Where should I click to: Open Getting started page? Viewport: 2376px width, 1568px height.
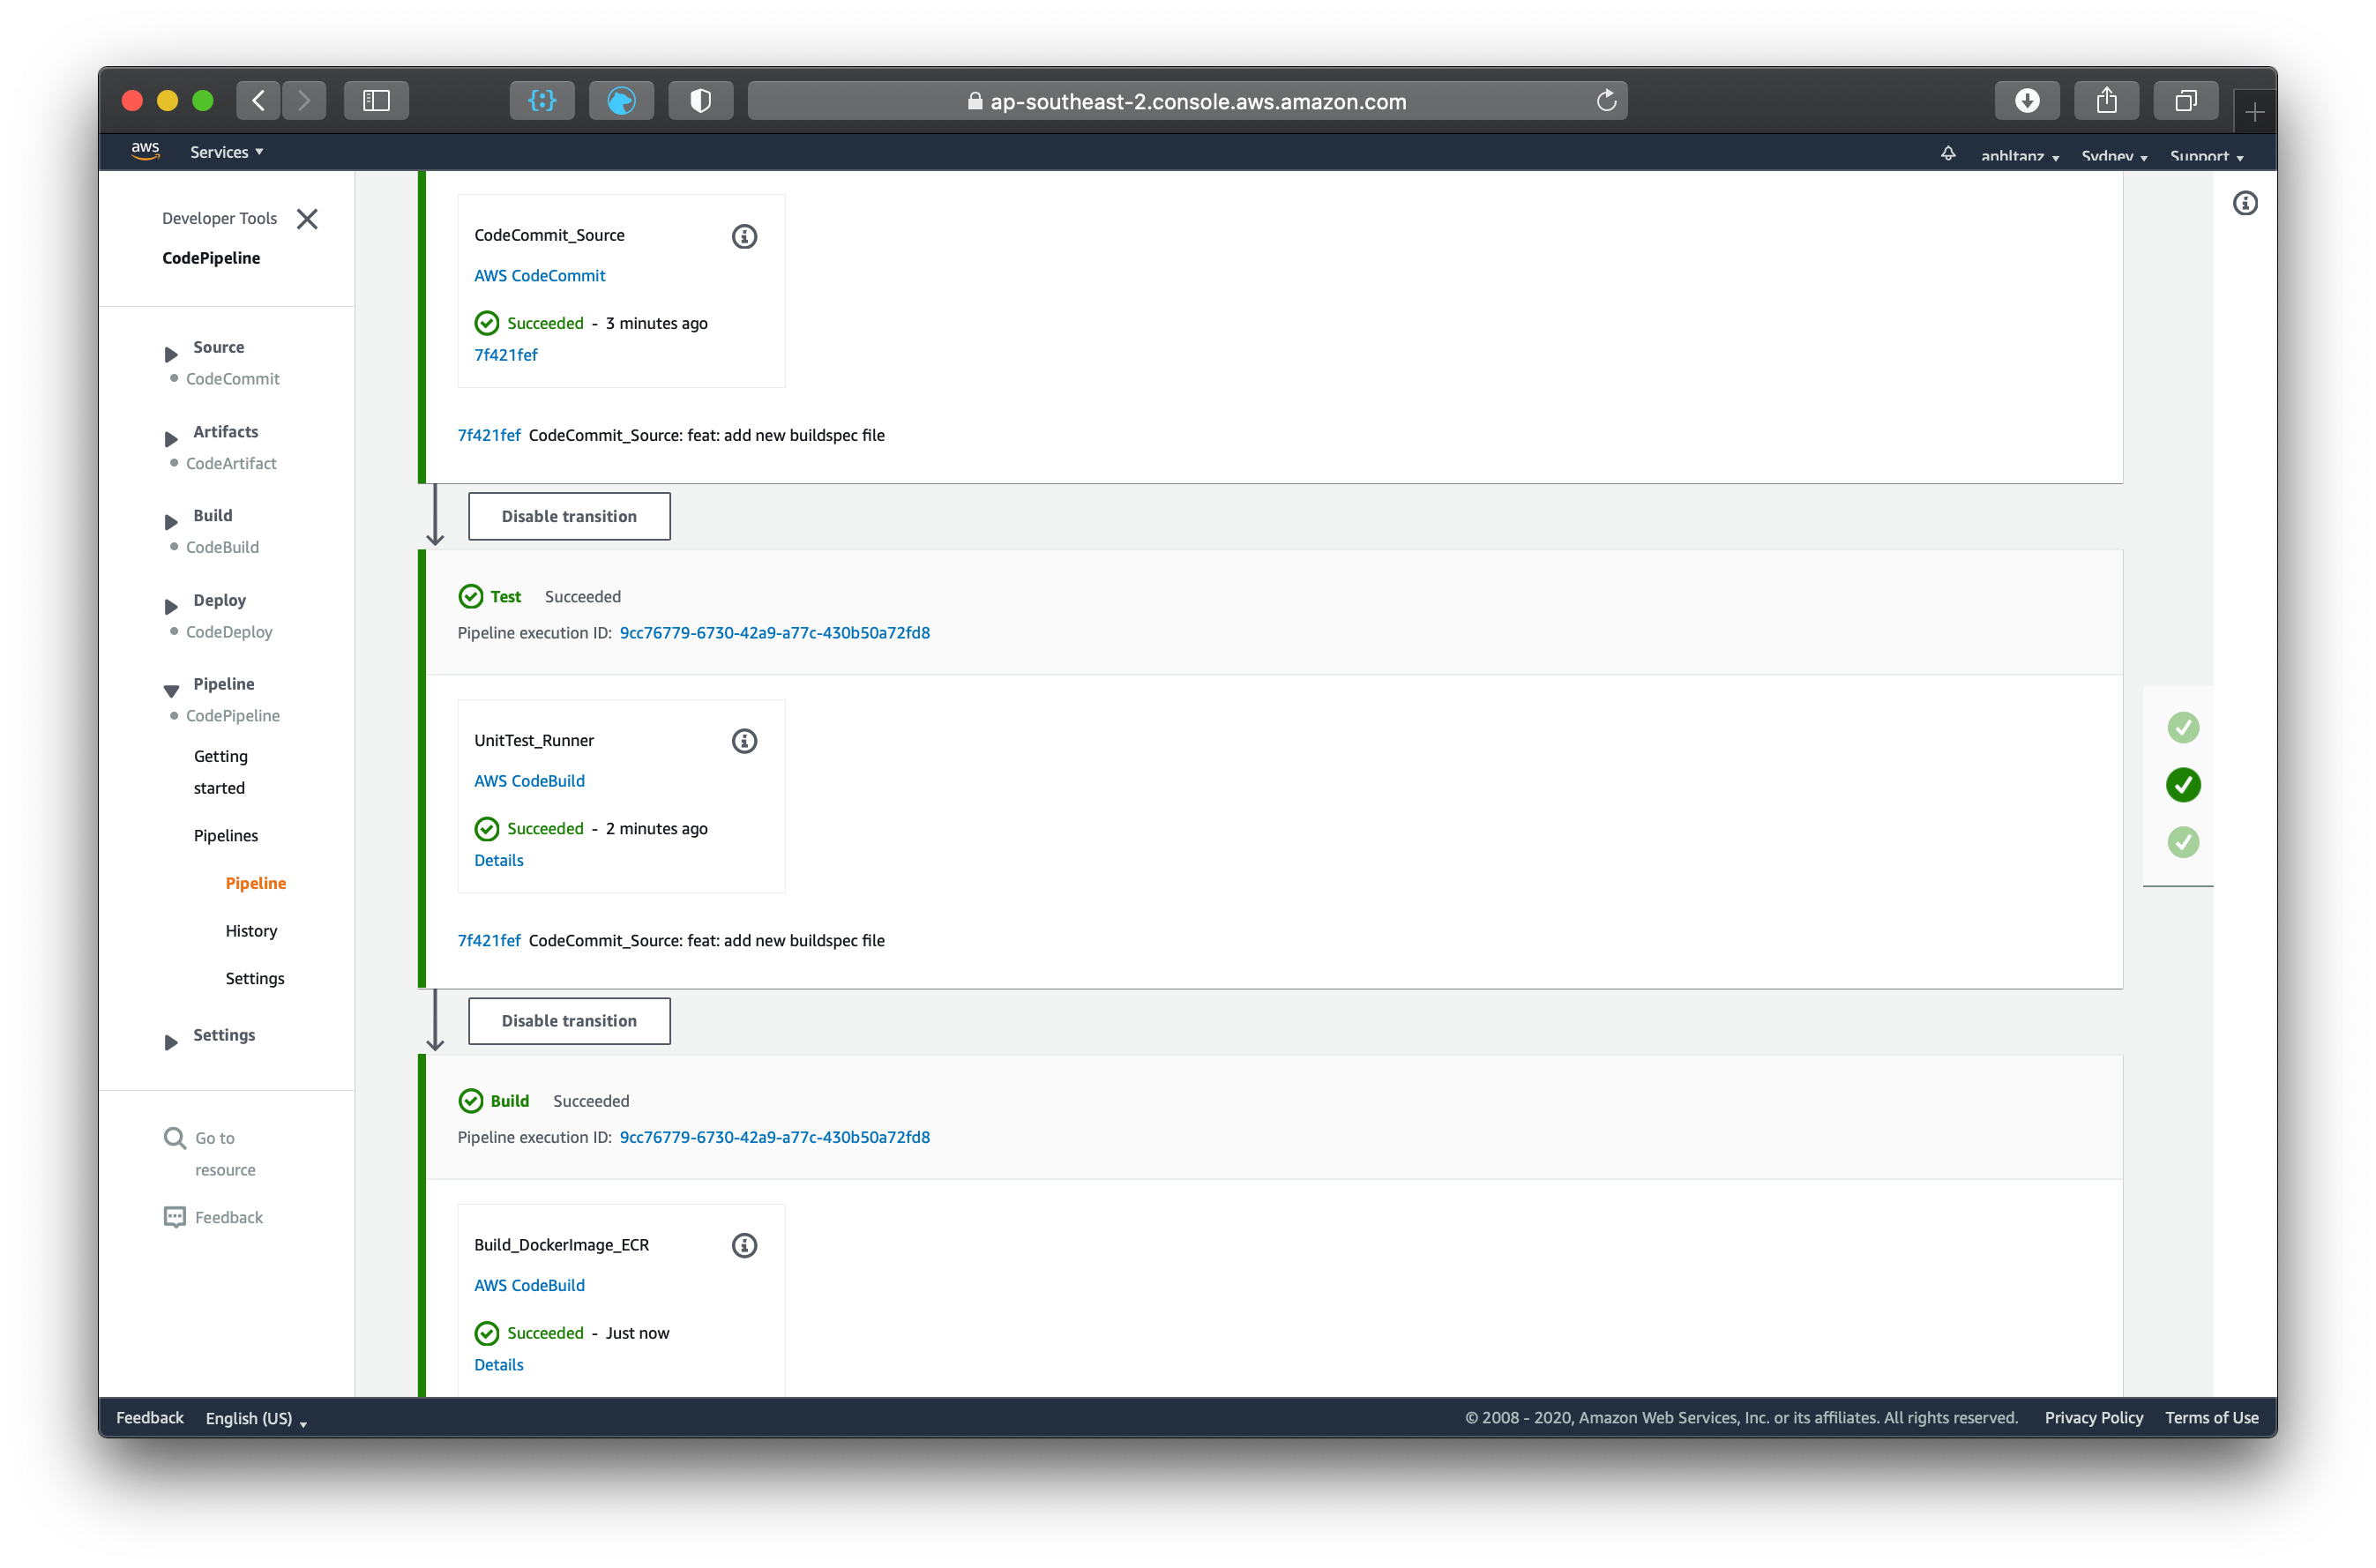point(221,772)
